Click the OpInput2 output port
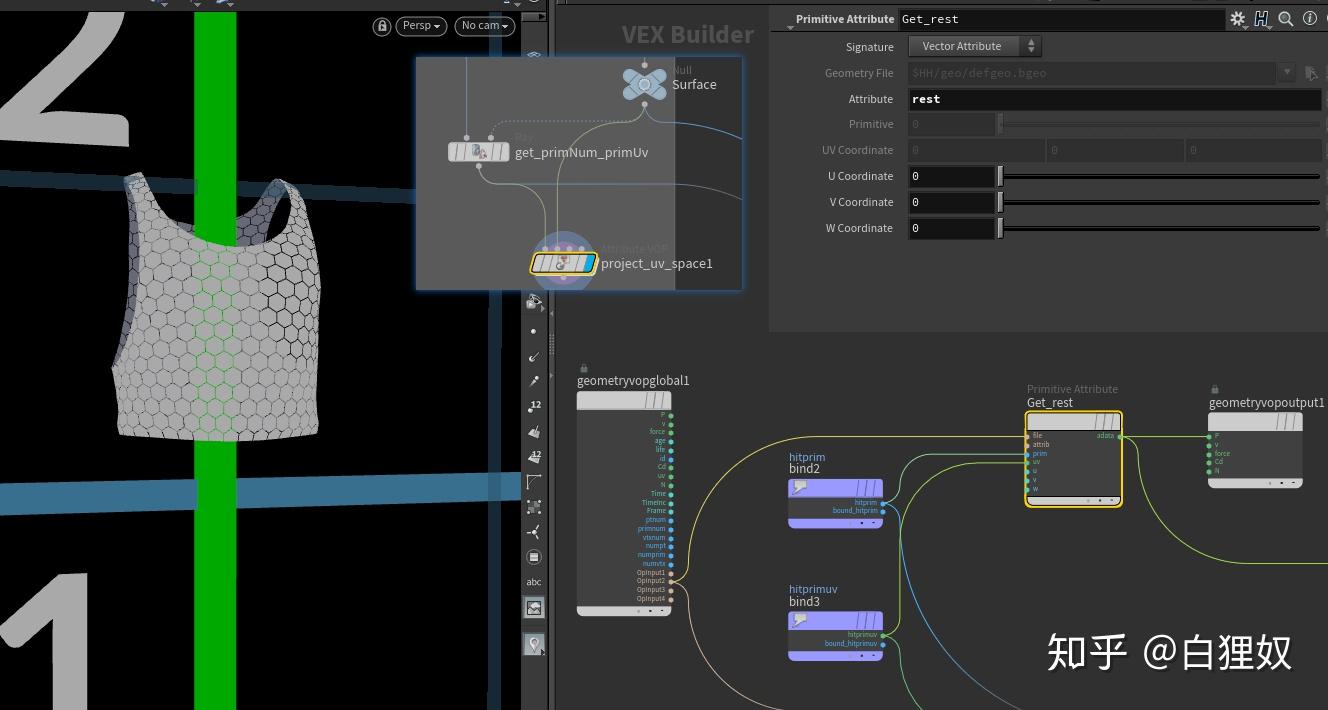The height and width of the screenshot is (710, 1328). coord(671,581)
